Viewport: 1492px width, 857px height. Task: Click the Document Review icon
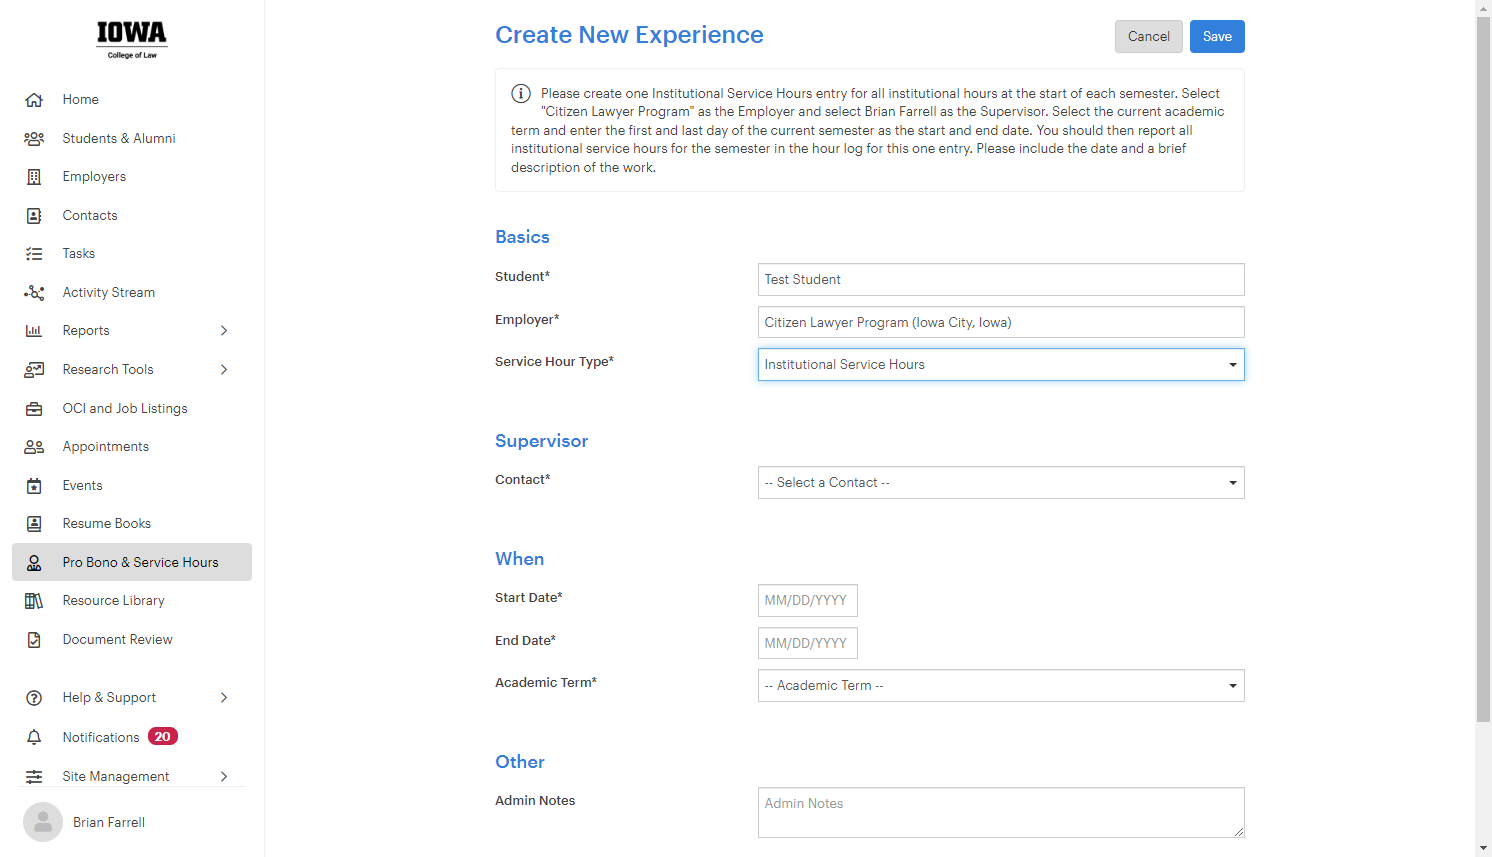pos(34,640)
